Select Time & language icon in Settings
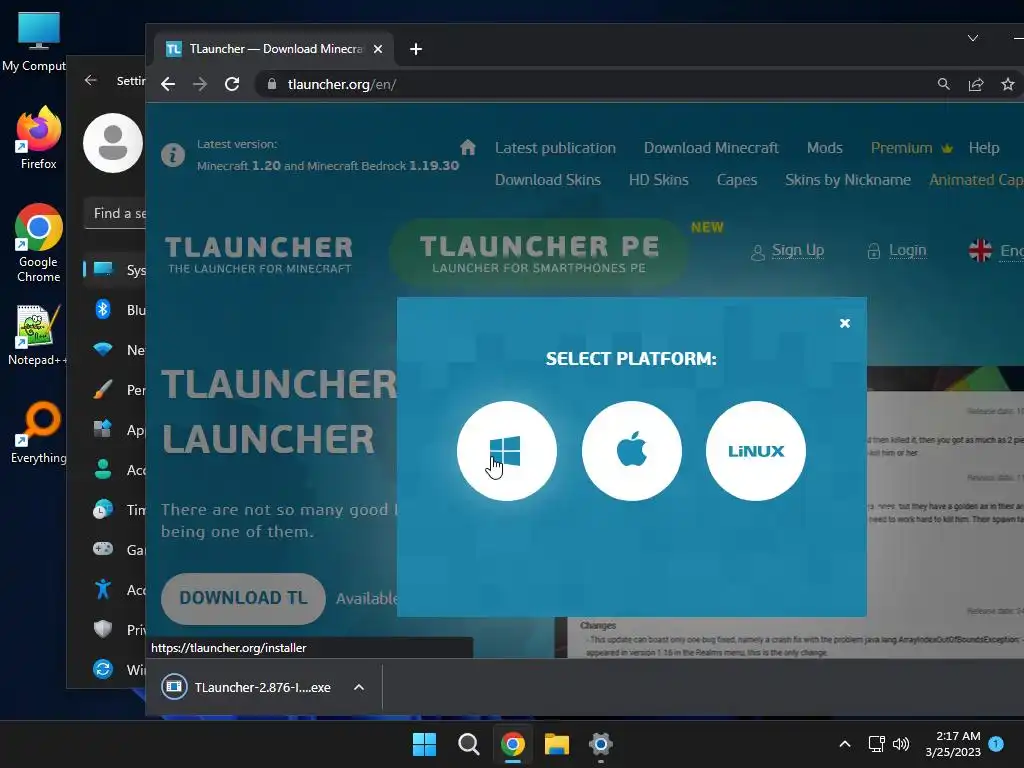1024x768 pixels. click(103, 509)
